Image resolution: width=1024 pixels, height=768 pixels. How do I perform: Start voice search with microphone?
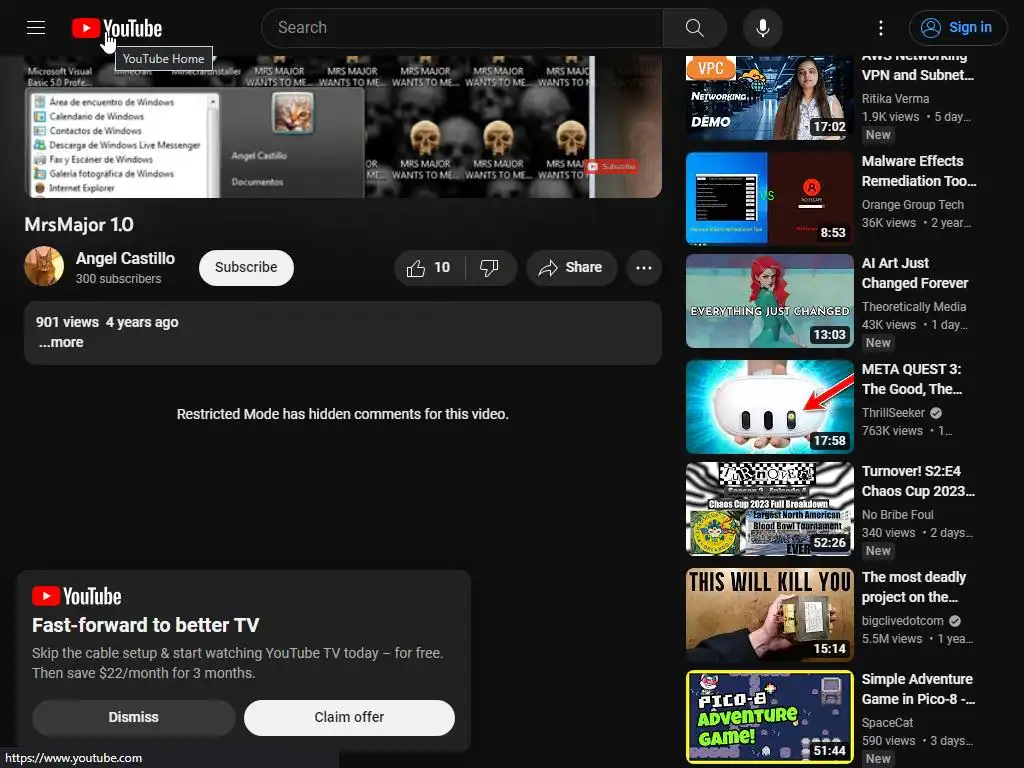[x=762, y=28]
